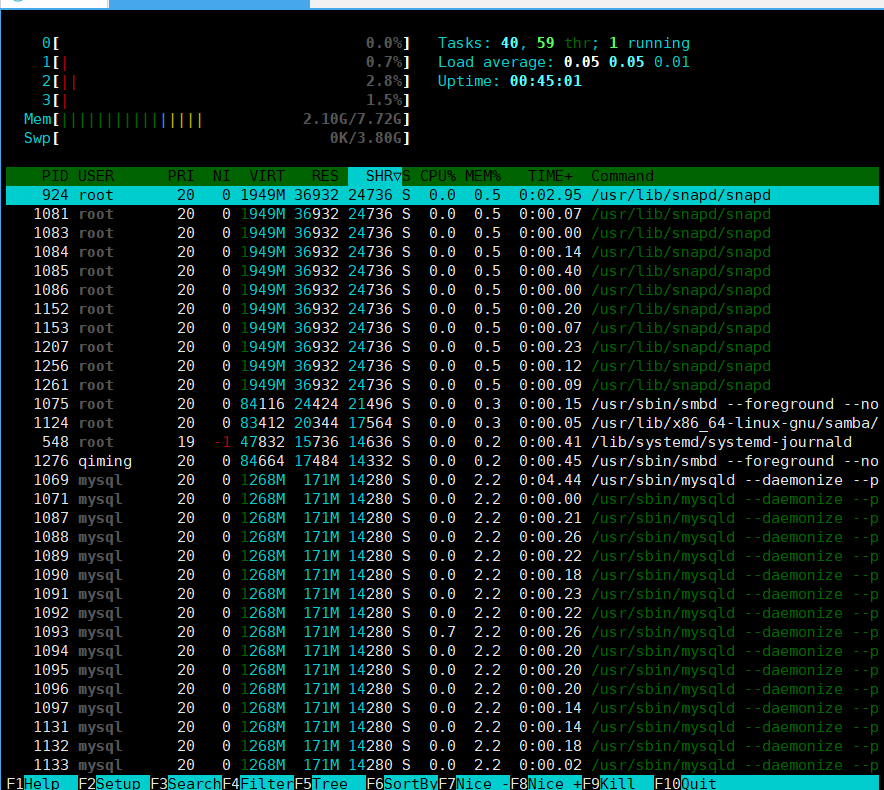Screen dimensions: 884x790
Task: Sort by MEM% column header
Action: (483, 176)
